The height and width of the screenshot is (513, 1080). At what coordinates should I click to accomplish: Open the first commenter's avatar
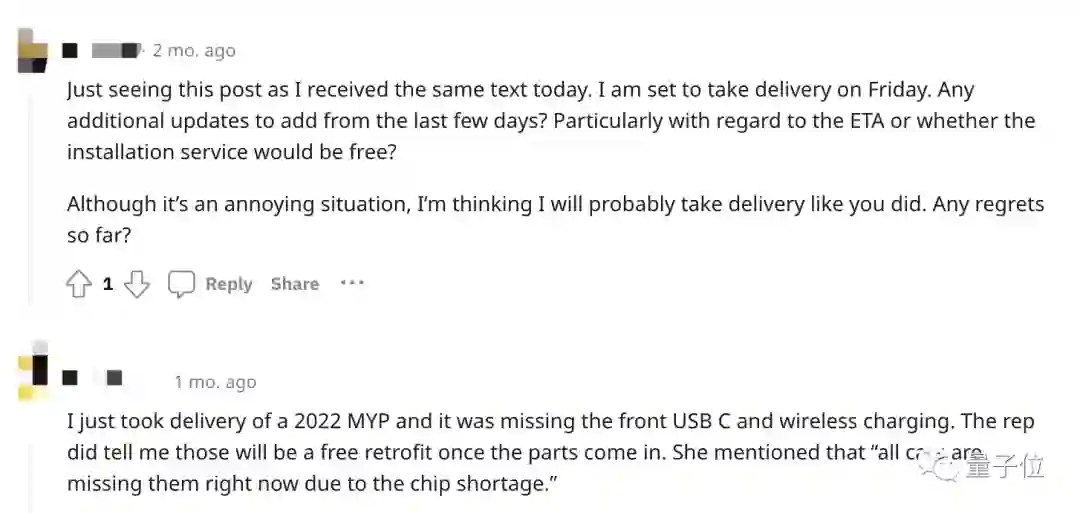[x=33, y=50]
